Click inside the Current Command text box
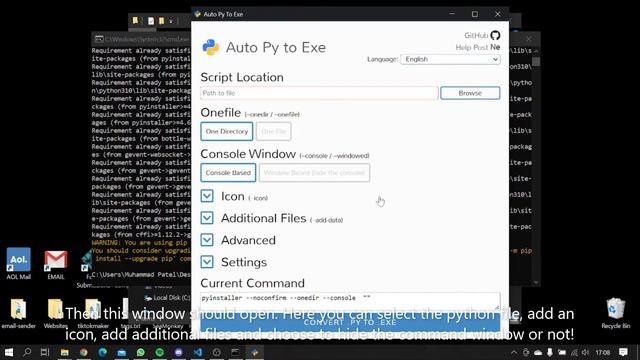Viewport: 640px width, 360px height. (350, 301)
